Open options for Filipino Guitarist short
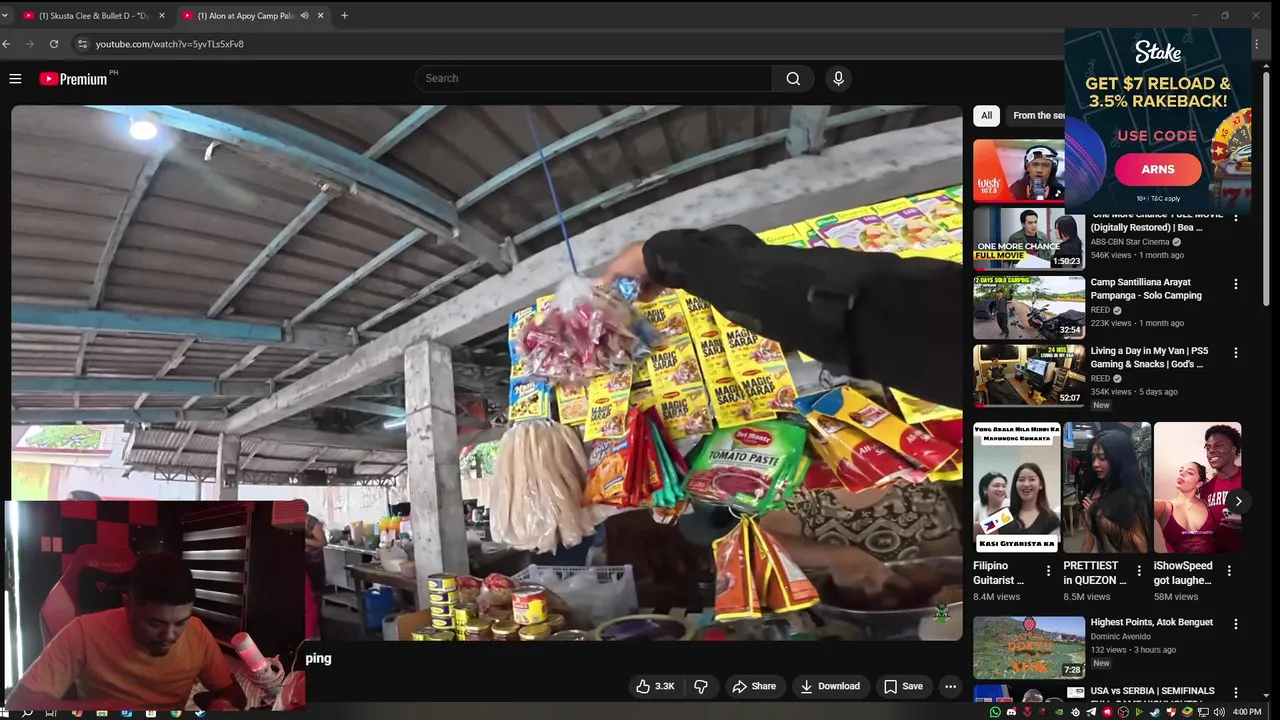The width and height of the screenshot is (1280, 720). pyautogui.click(x=1048, y=570)
